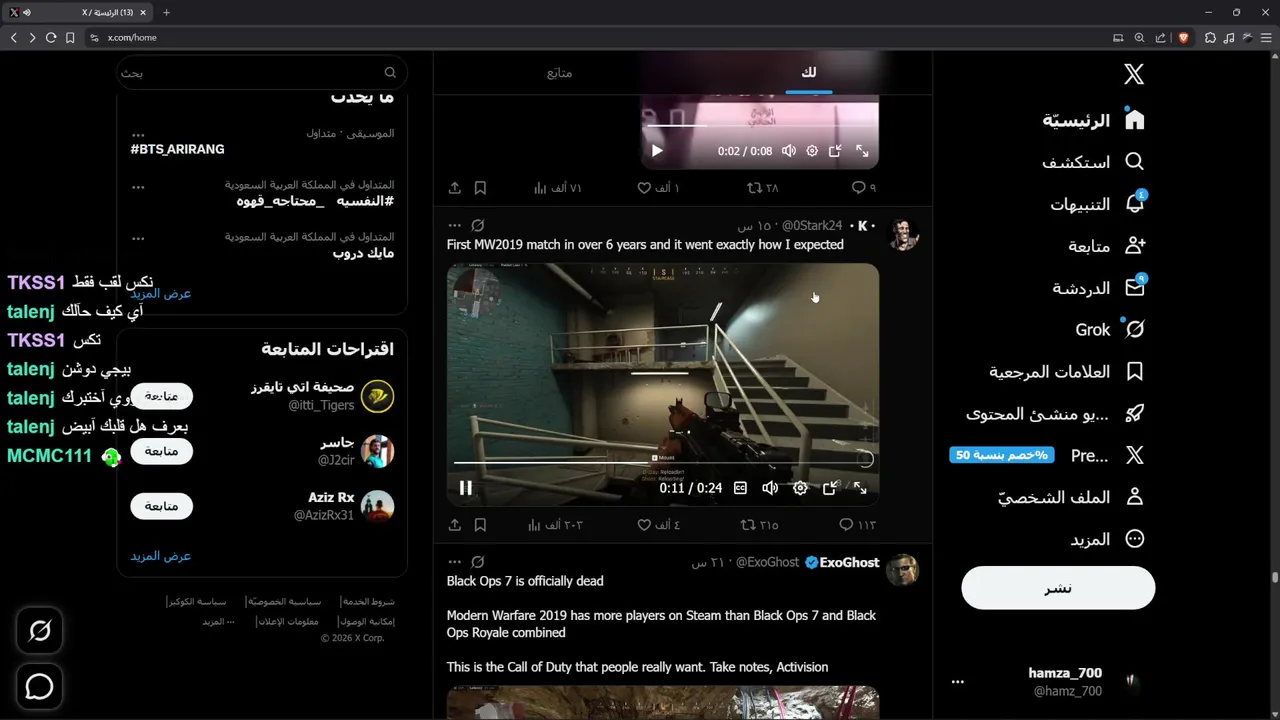Screen dimensions: 1280x720
Task: Open settings gear on top video
Action: point(812,151)
